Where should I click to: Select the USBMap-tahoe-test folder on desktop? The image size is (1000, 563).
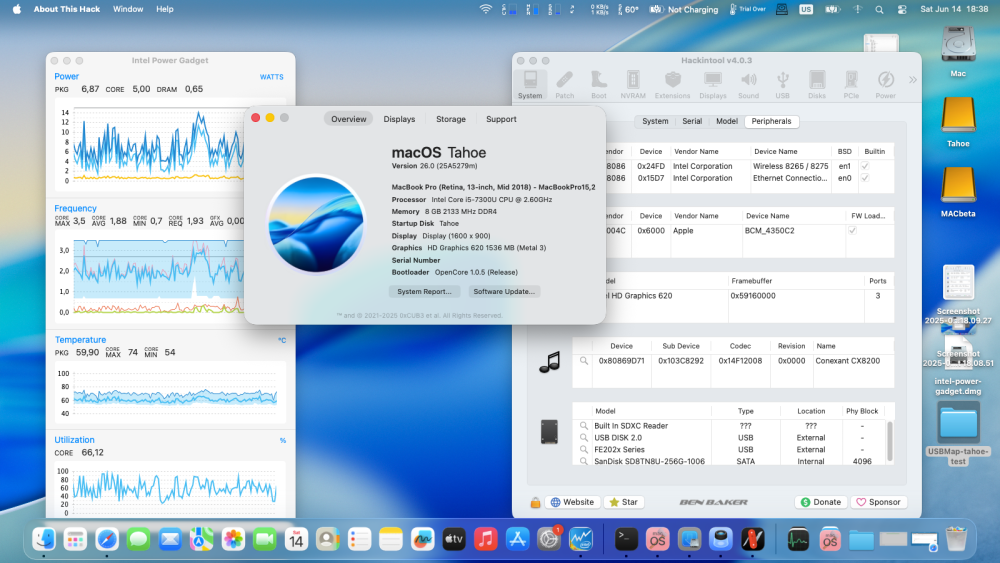[x=958, y=434]
